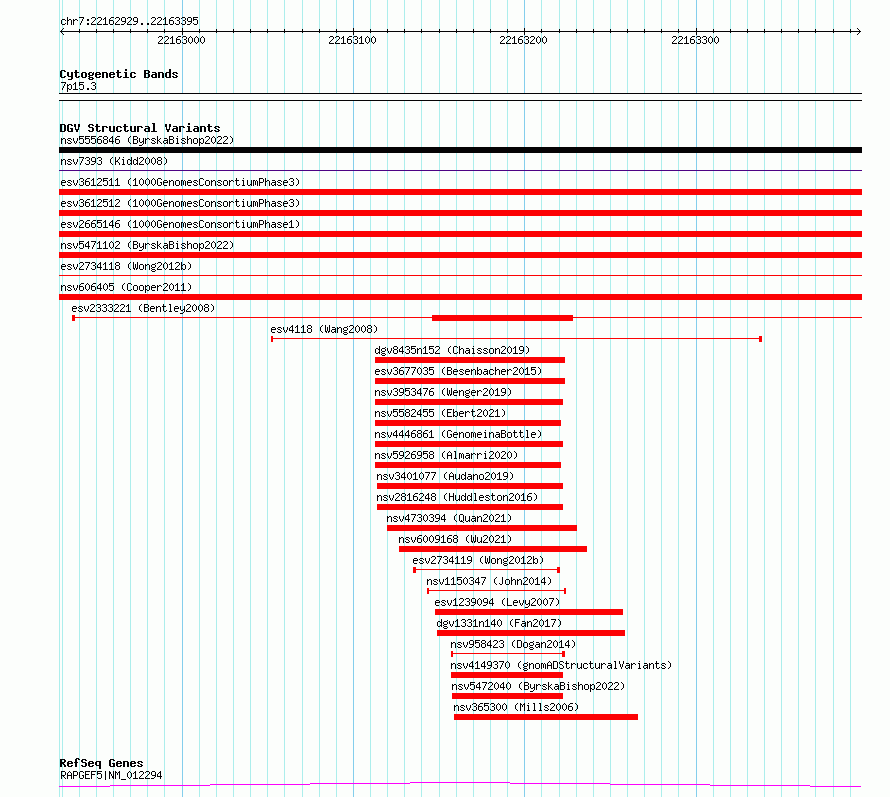Open variant nsv3953476 (Wenger2019)
This screenshot has height=797, width=890.
click(443, 392)
